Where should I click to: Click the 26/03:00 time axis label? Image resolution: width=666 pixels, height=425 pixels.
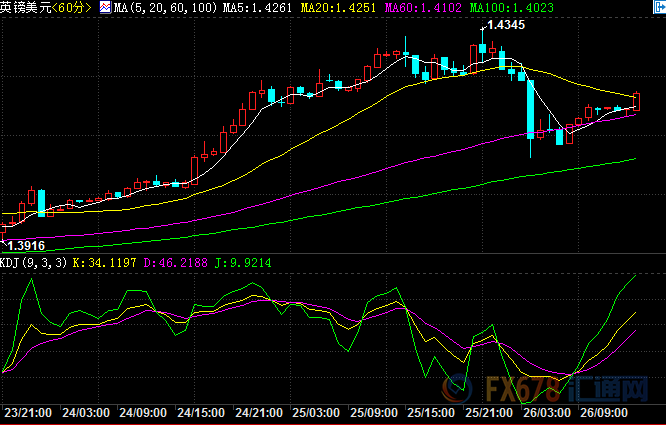547,413
